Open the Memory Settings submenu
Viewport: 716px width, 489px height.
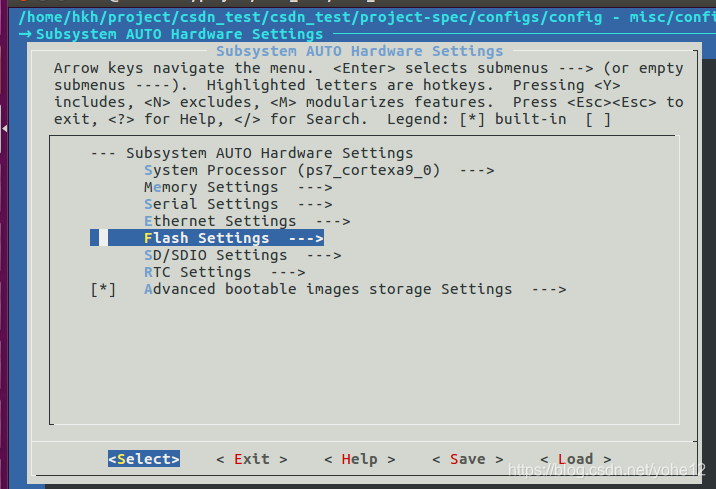point(238,187)
